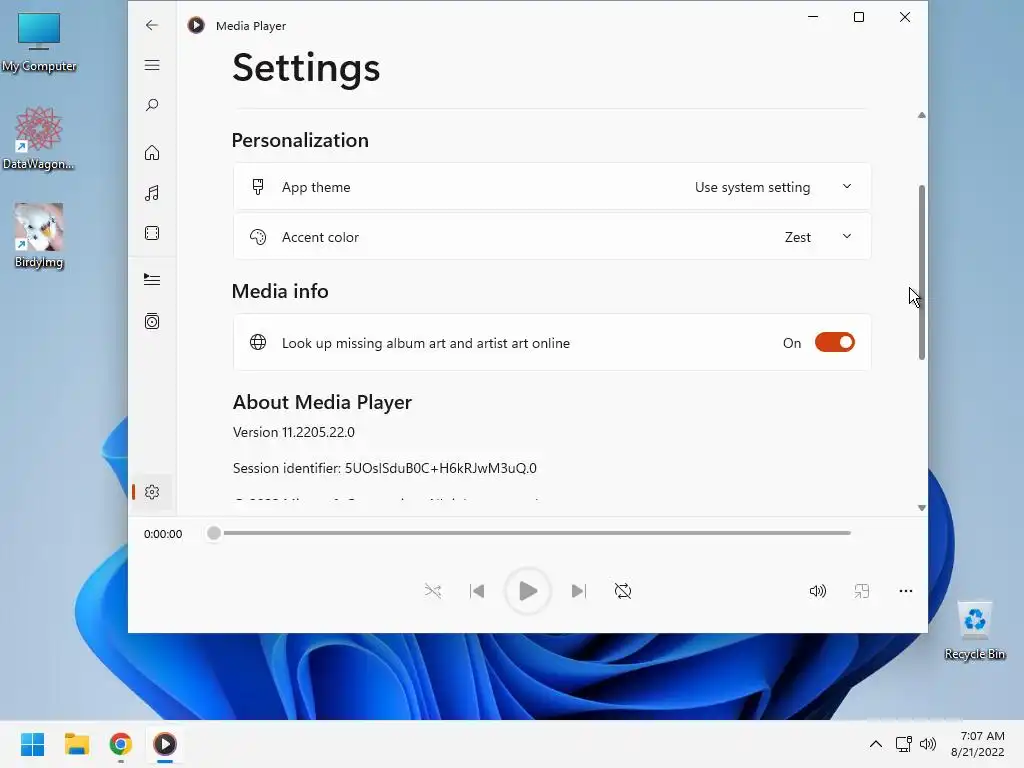Open more options ellipsis menu
Image resolution: width=1024 pixels, height=768 pixels.
[905, 591]
